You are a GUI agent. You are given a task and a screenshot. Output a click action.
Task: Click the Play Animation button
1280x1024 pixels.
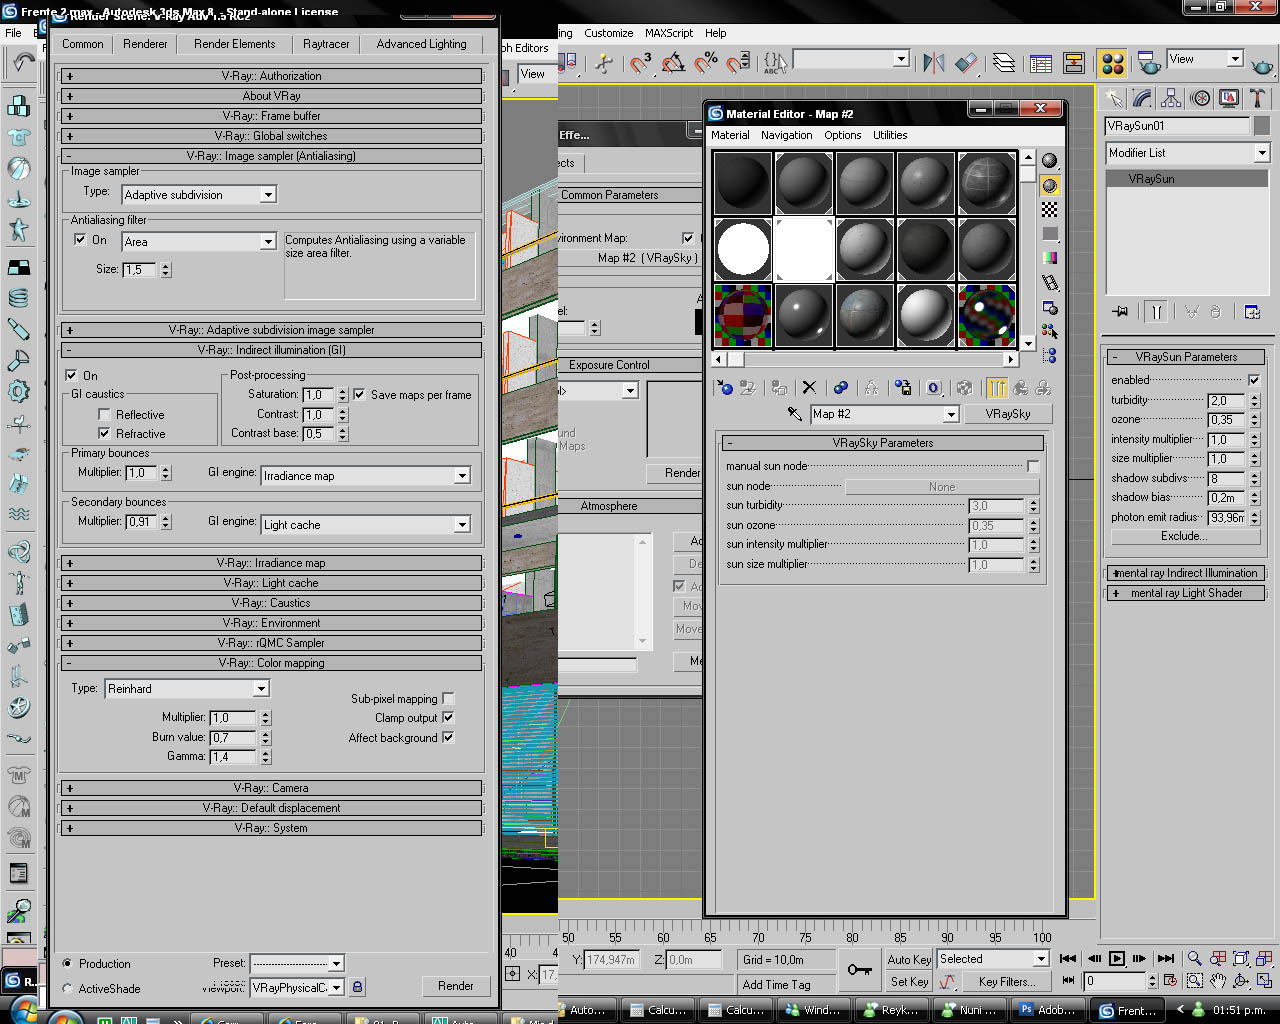click(x=1117, y=959)
